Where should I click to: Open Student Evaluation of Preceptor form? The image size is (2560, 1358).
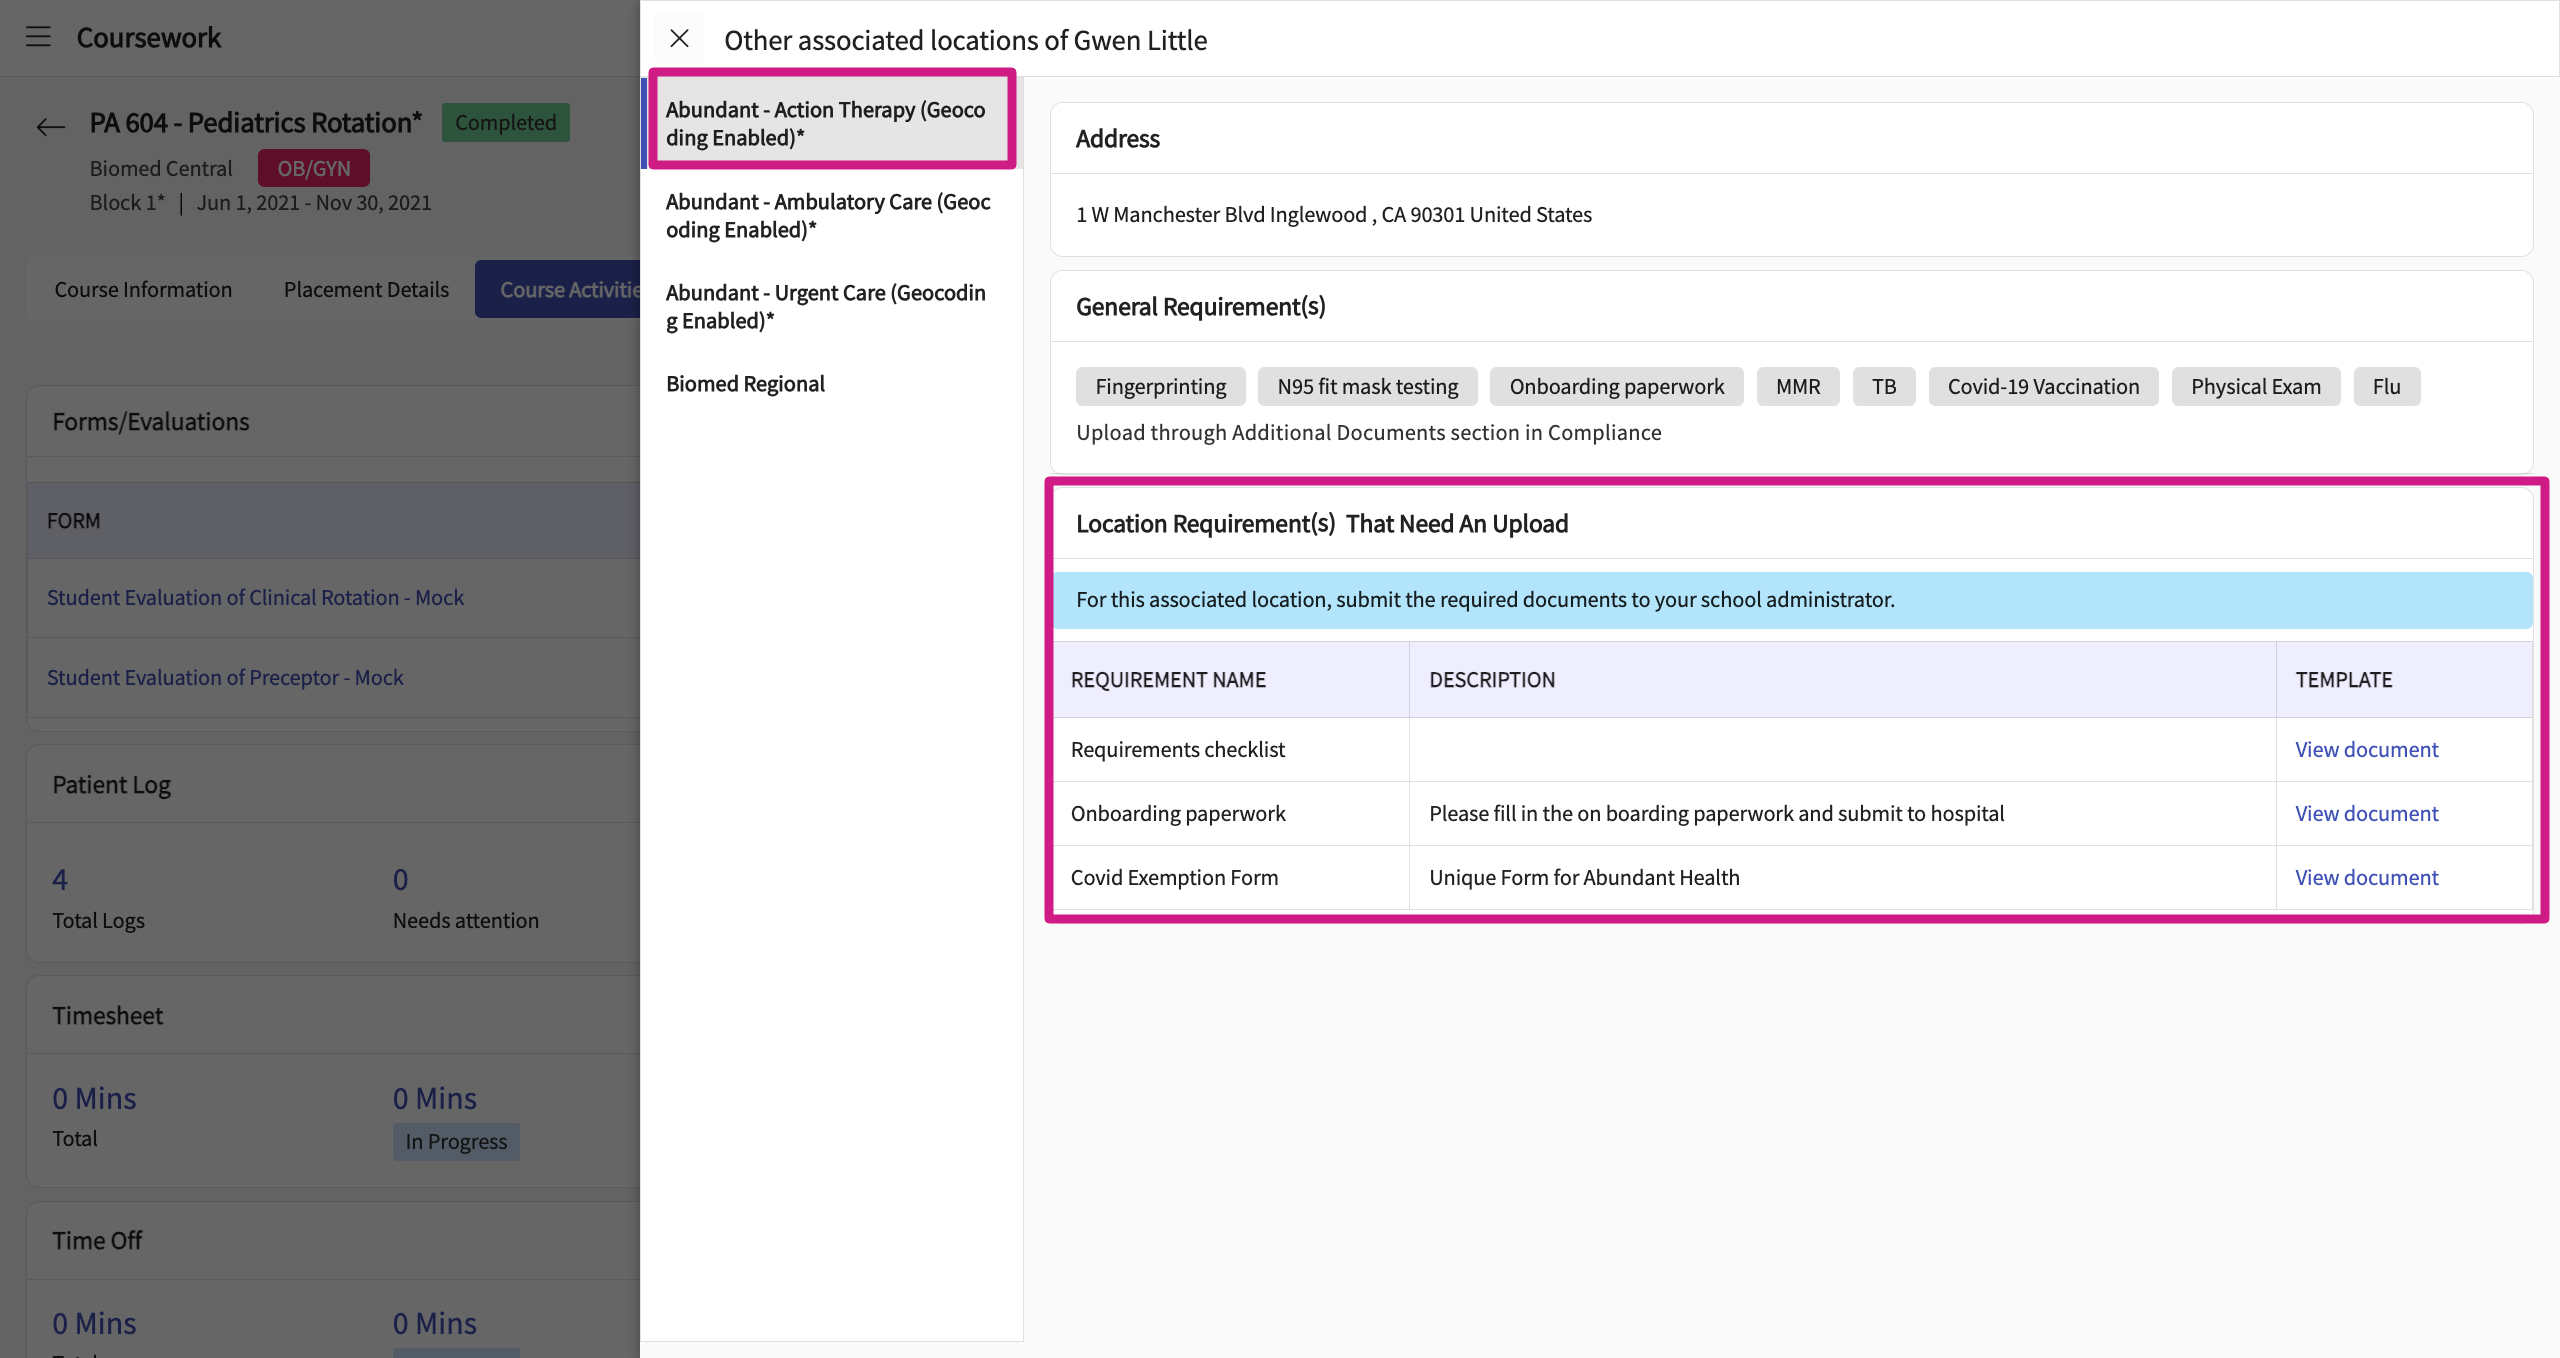tap(225, 677)
